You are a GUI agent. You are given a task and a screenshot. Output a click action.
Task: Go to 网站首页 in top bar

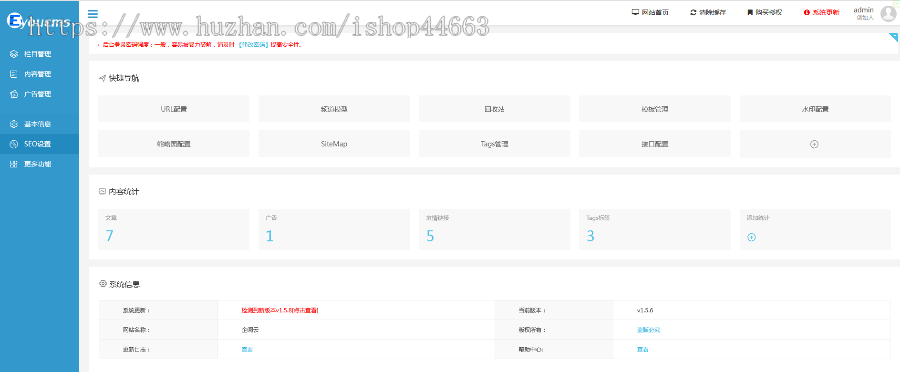tap(654, 12)
